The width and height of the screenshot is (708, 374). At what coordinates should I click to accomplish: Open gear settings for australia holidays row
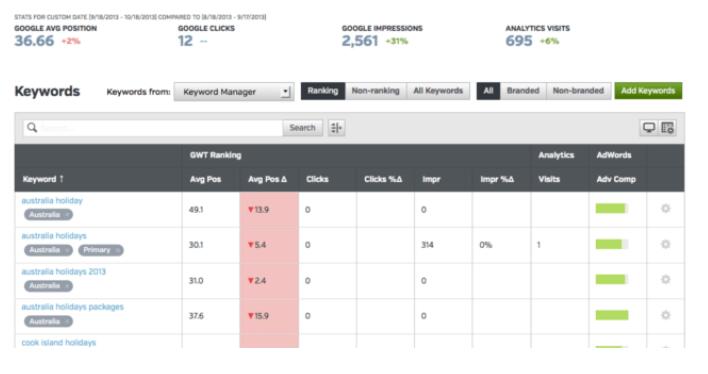(x=666, y=244)
